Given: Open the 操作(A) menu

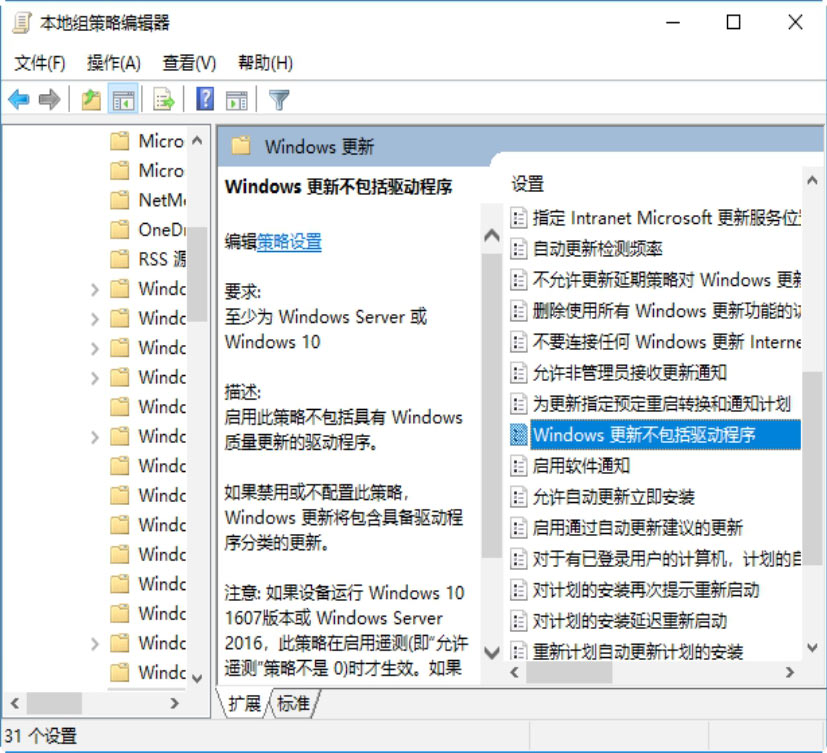Looking at the screenshot, I should (114, 63).
